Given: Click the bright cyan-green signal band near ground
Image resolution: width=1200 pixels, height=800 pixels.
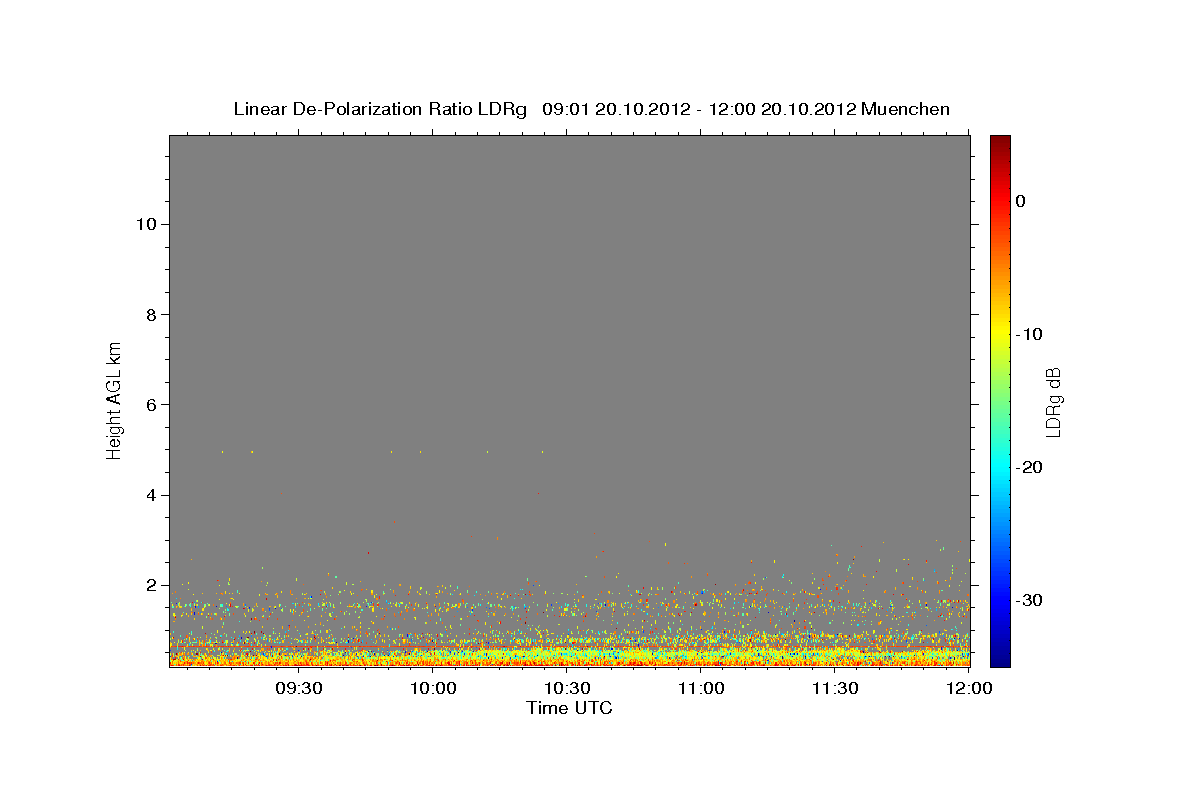Looking at the screenshot, I should point(570,655).
